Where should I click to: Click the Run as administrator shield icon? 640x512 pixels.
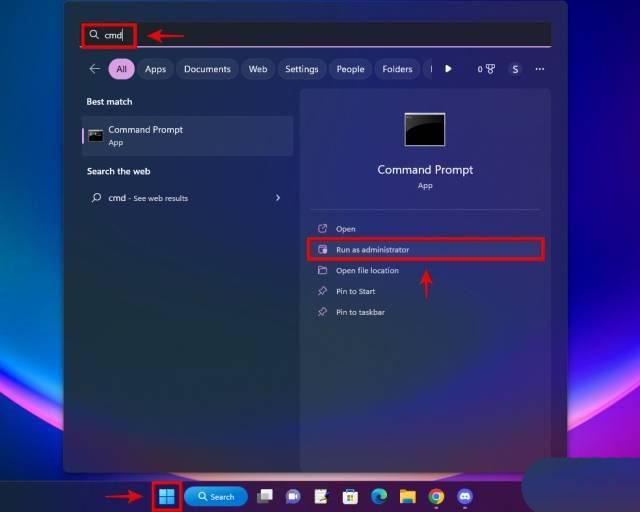tap(322, 249)
